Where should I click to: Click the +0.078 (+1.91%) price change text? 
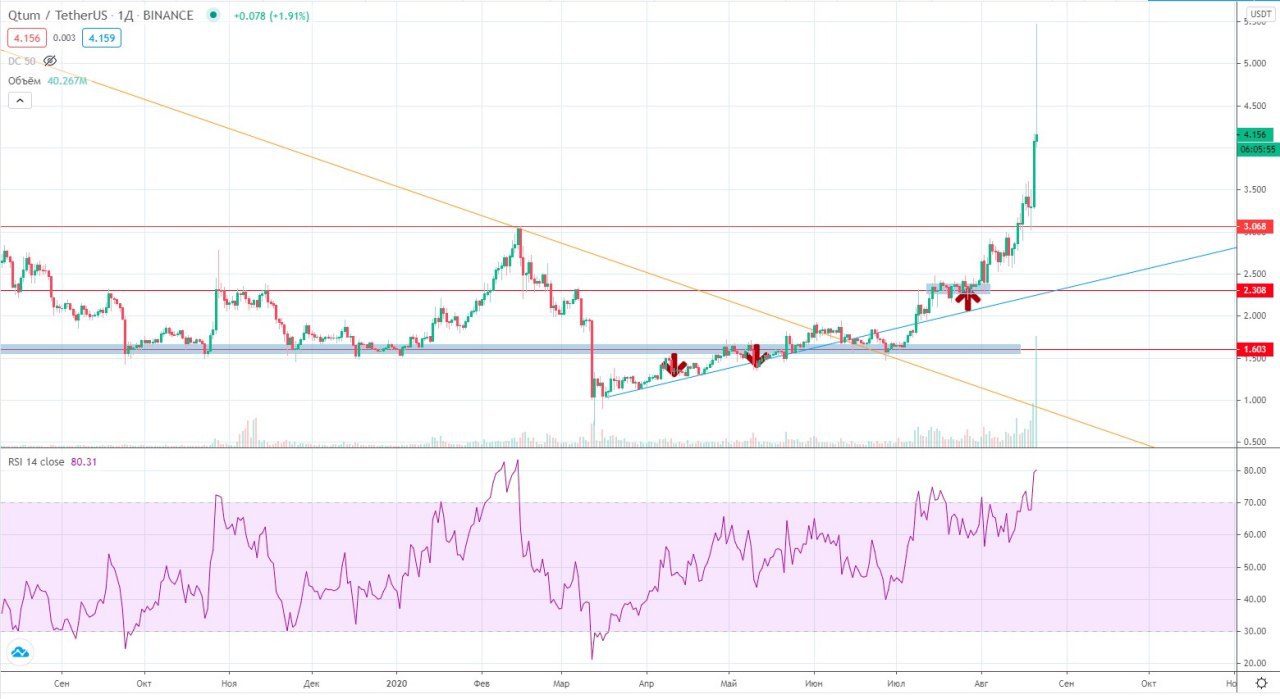(271, 16)
